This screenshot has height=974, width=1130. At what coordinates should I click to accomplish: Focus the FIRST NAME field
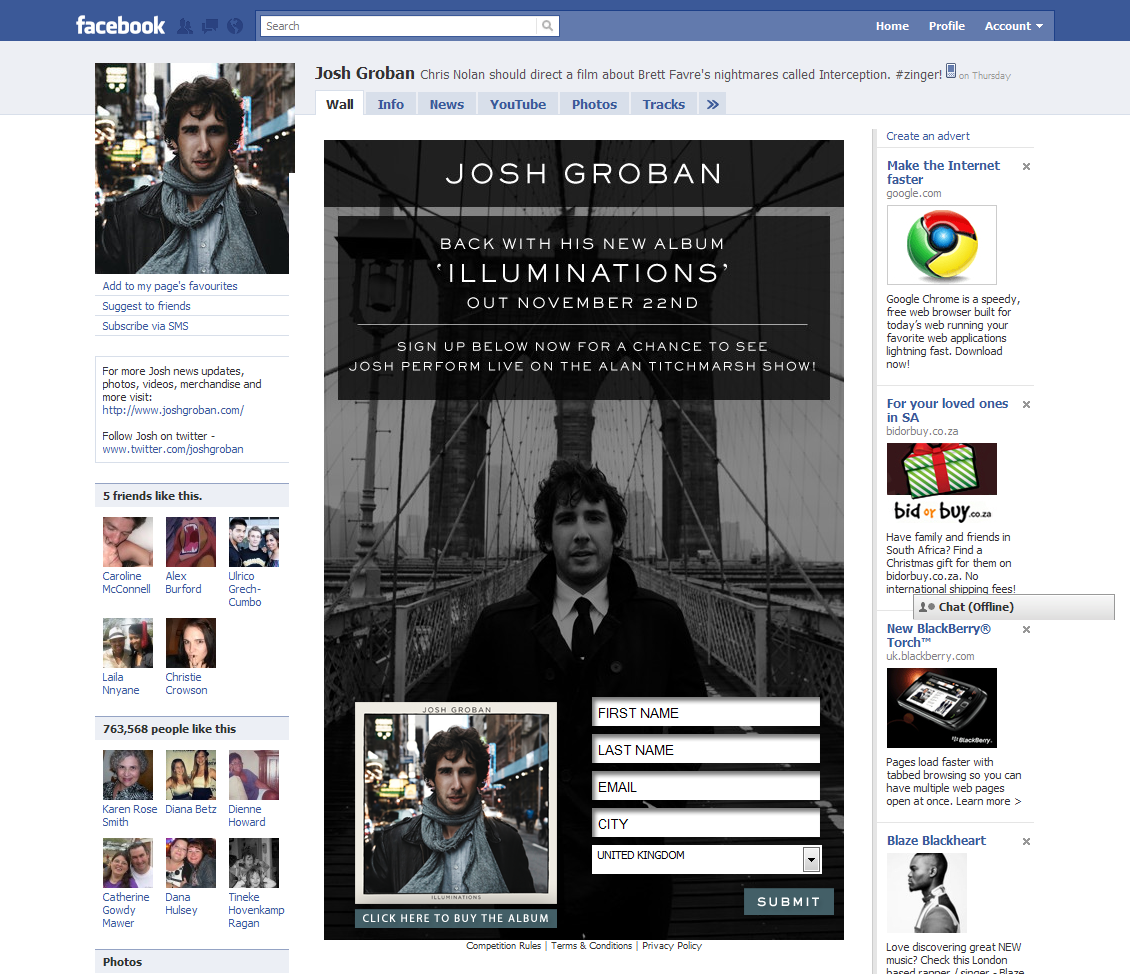pos(706,712)
